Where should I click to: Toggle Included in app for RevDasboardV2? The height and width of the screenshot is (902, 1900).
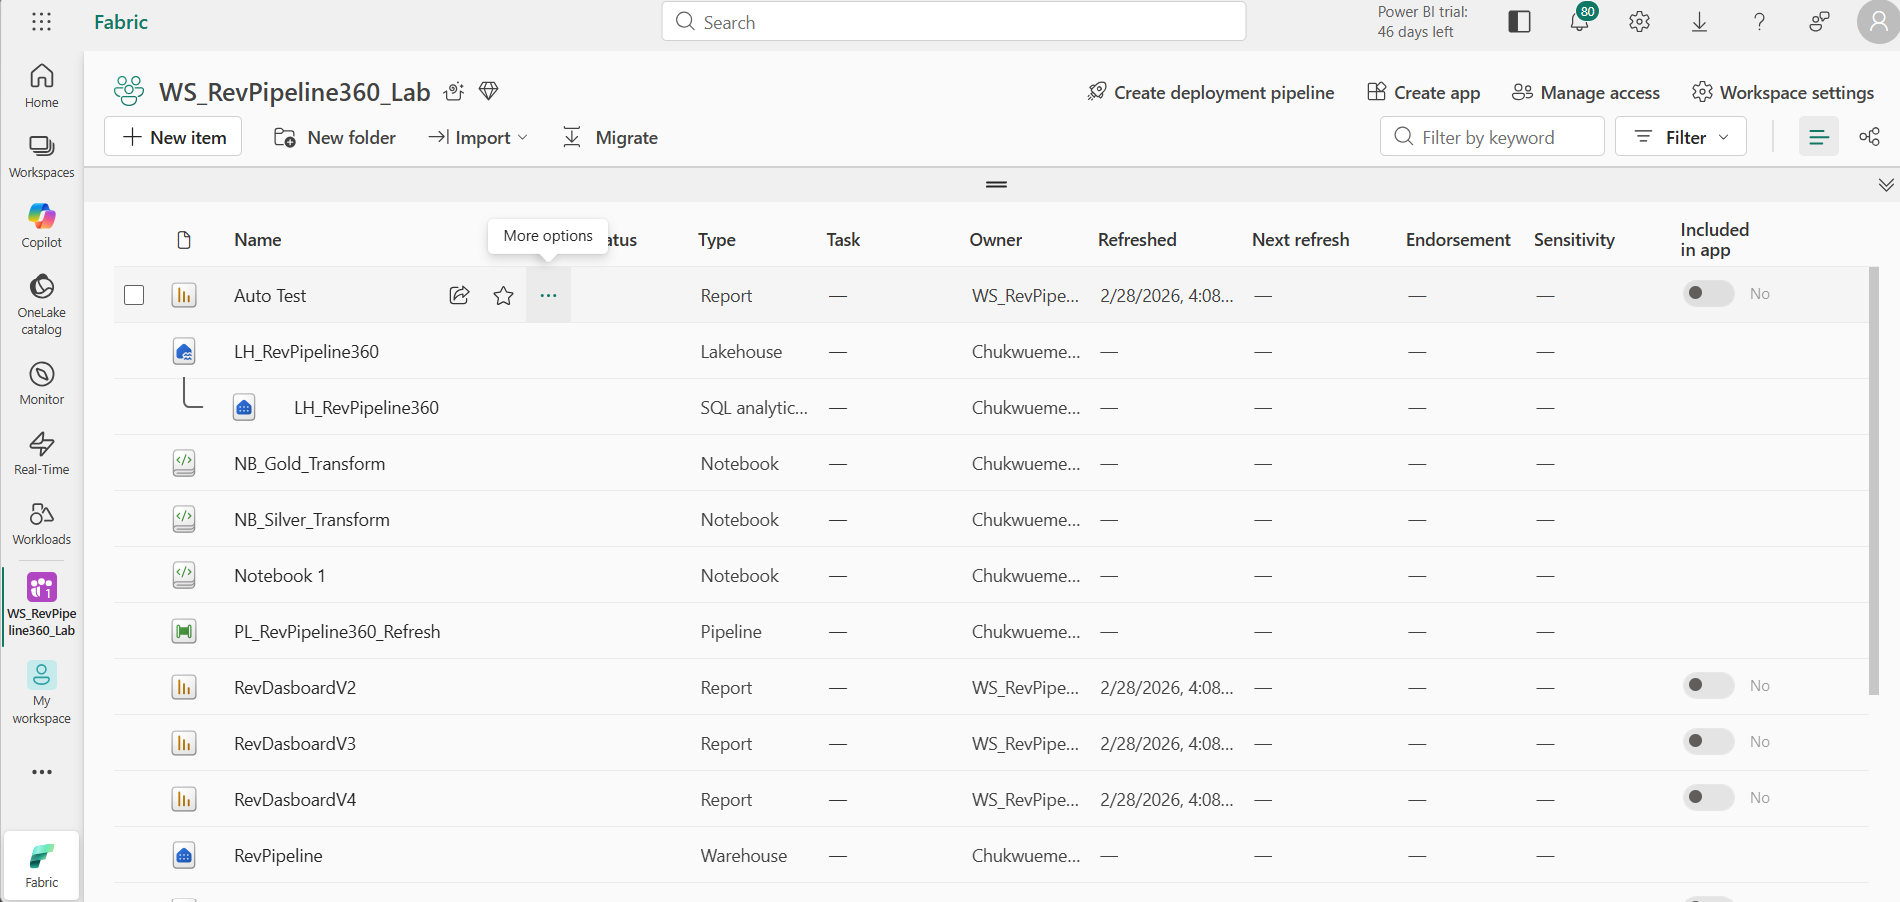[x=1708, y=686]
